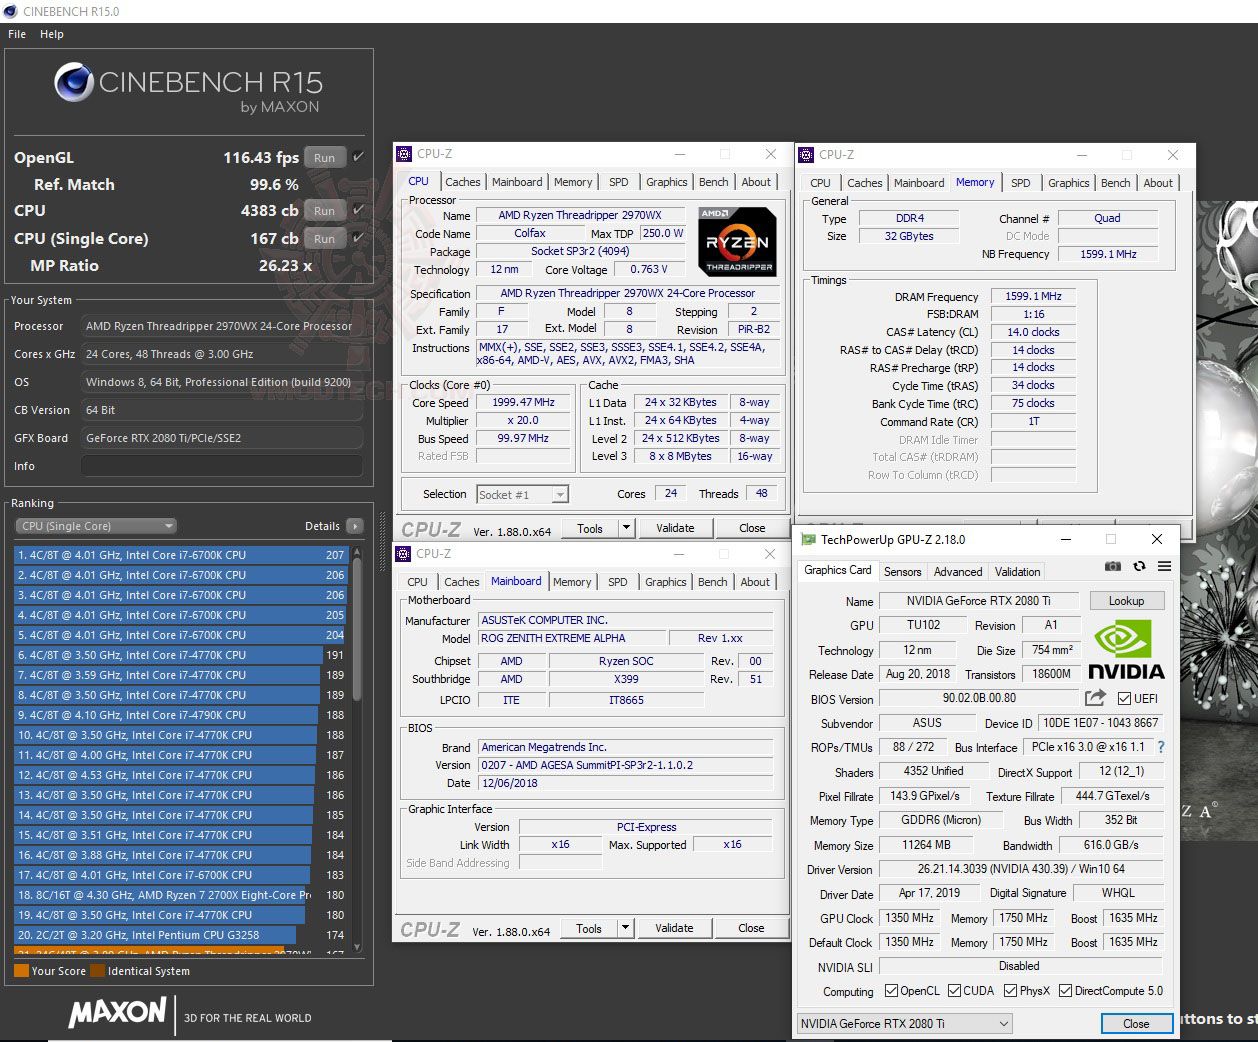Open Validation tab in GPU-Z
1258x1042 pixels.
[1017, 572]
